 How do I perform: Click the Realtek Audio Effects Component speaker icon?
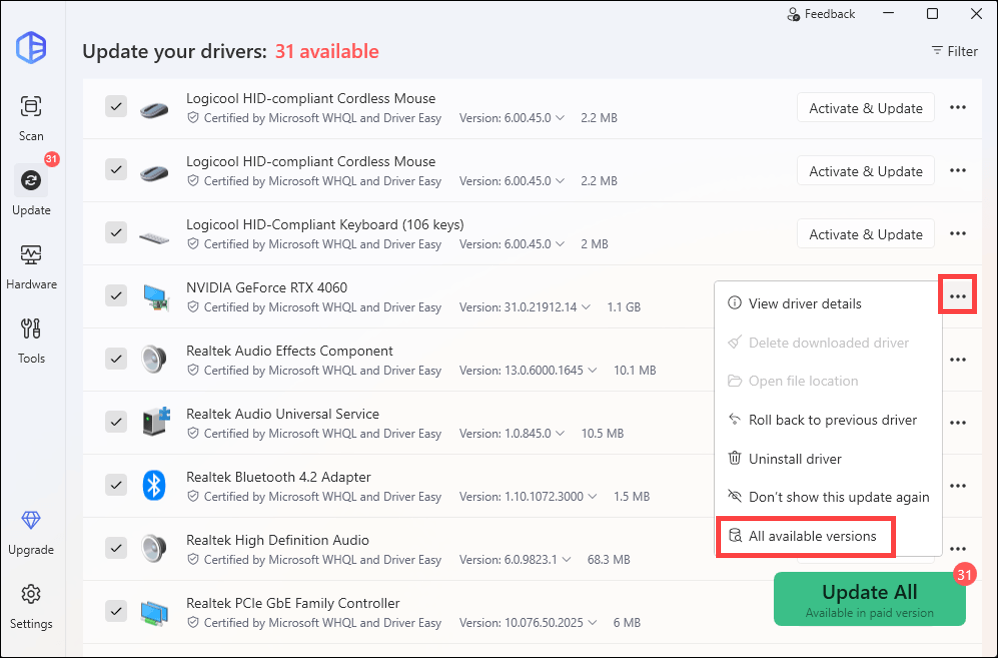(x=154, y=360)
